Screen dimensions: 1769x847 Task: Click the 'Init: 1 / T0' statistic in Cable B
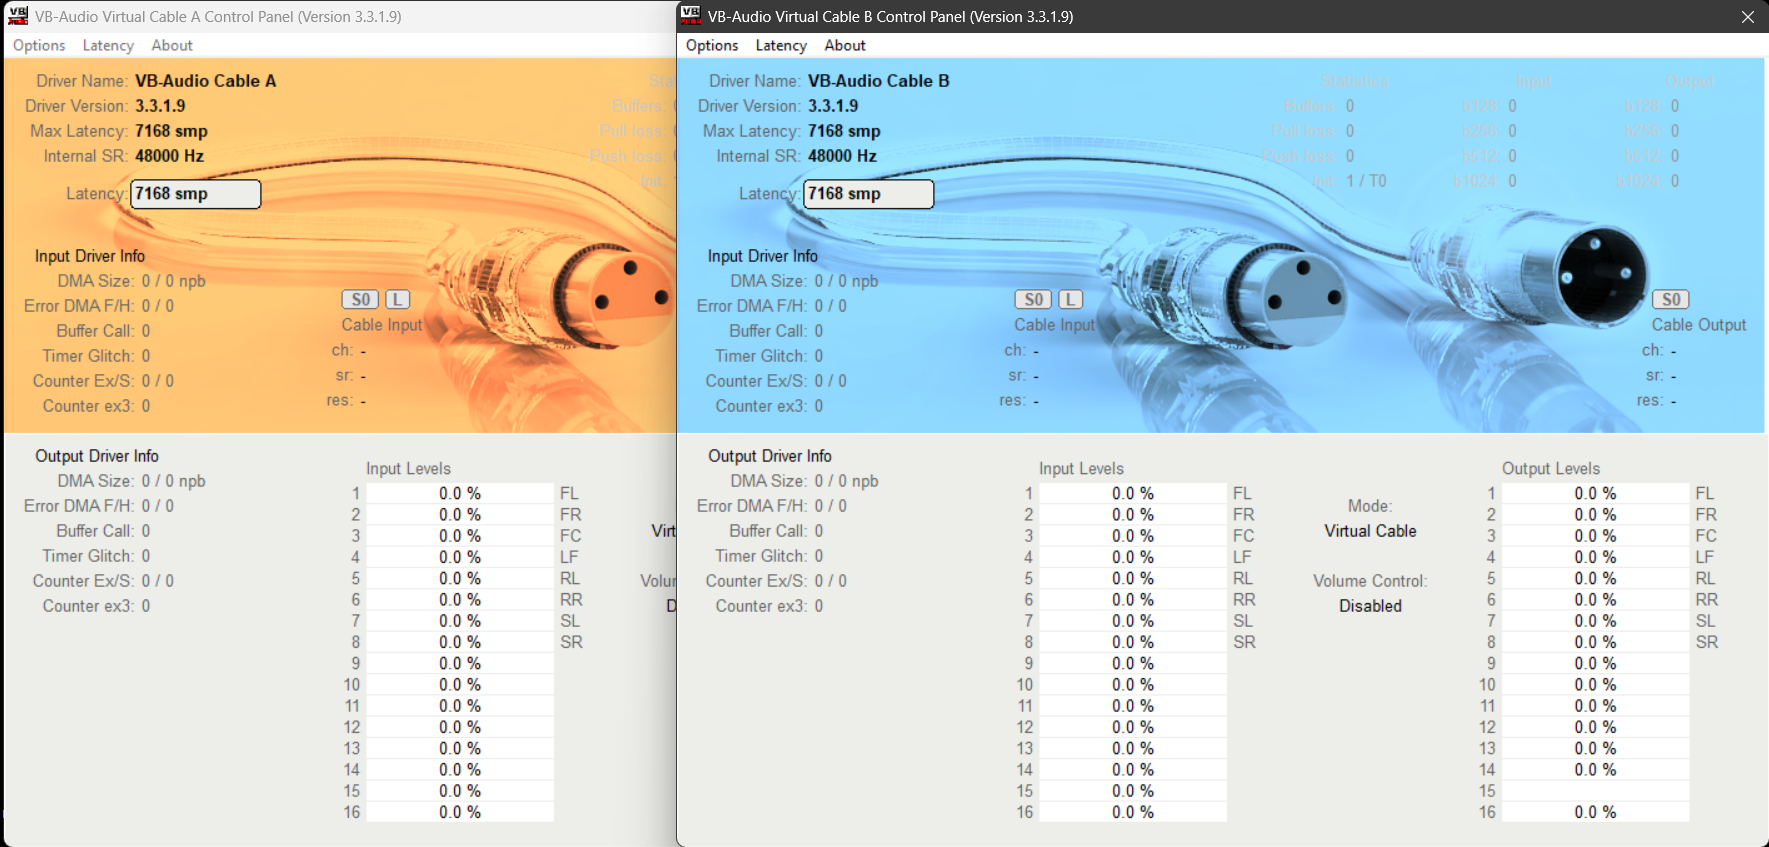point(1349,181)
